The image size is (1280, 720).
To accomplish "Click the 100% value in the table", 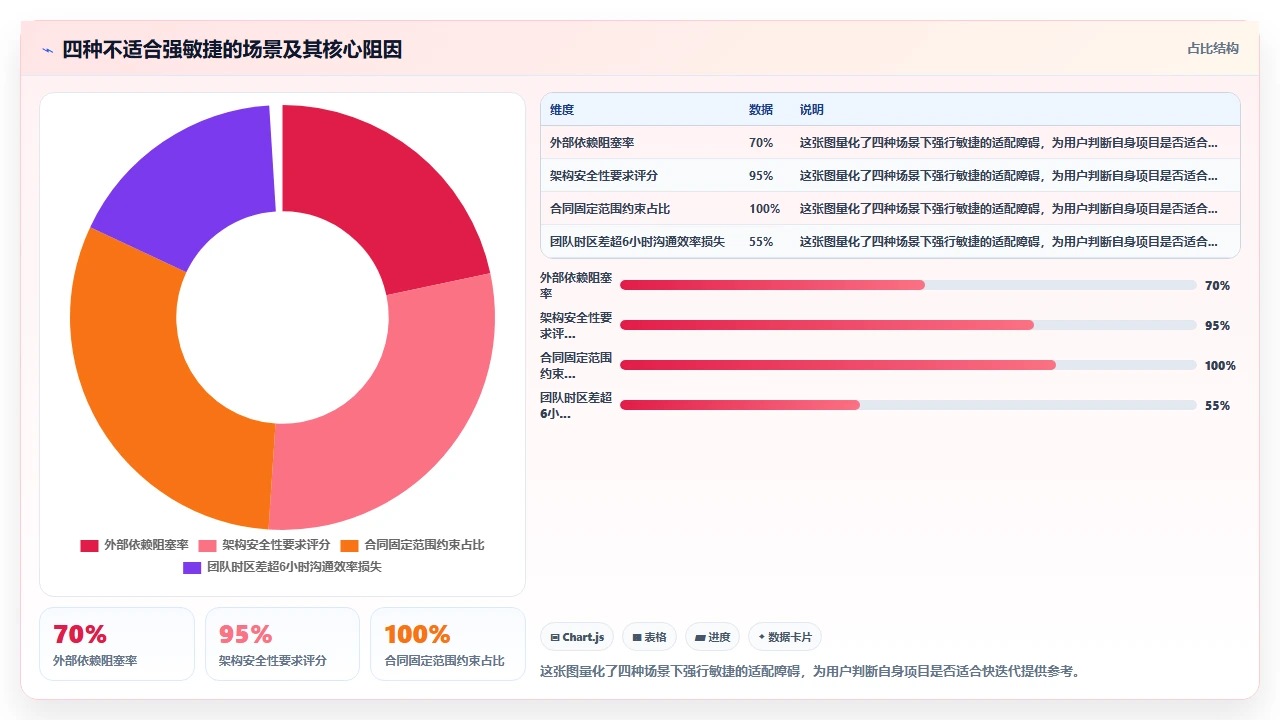I will [764, 209].
